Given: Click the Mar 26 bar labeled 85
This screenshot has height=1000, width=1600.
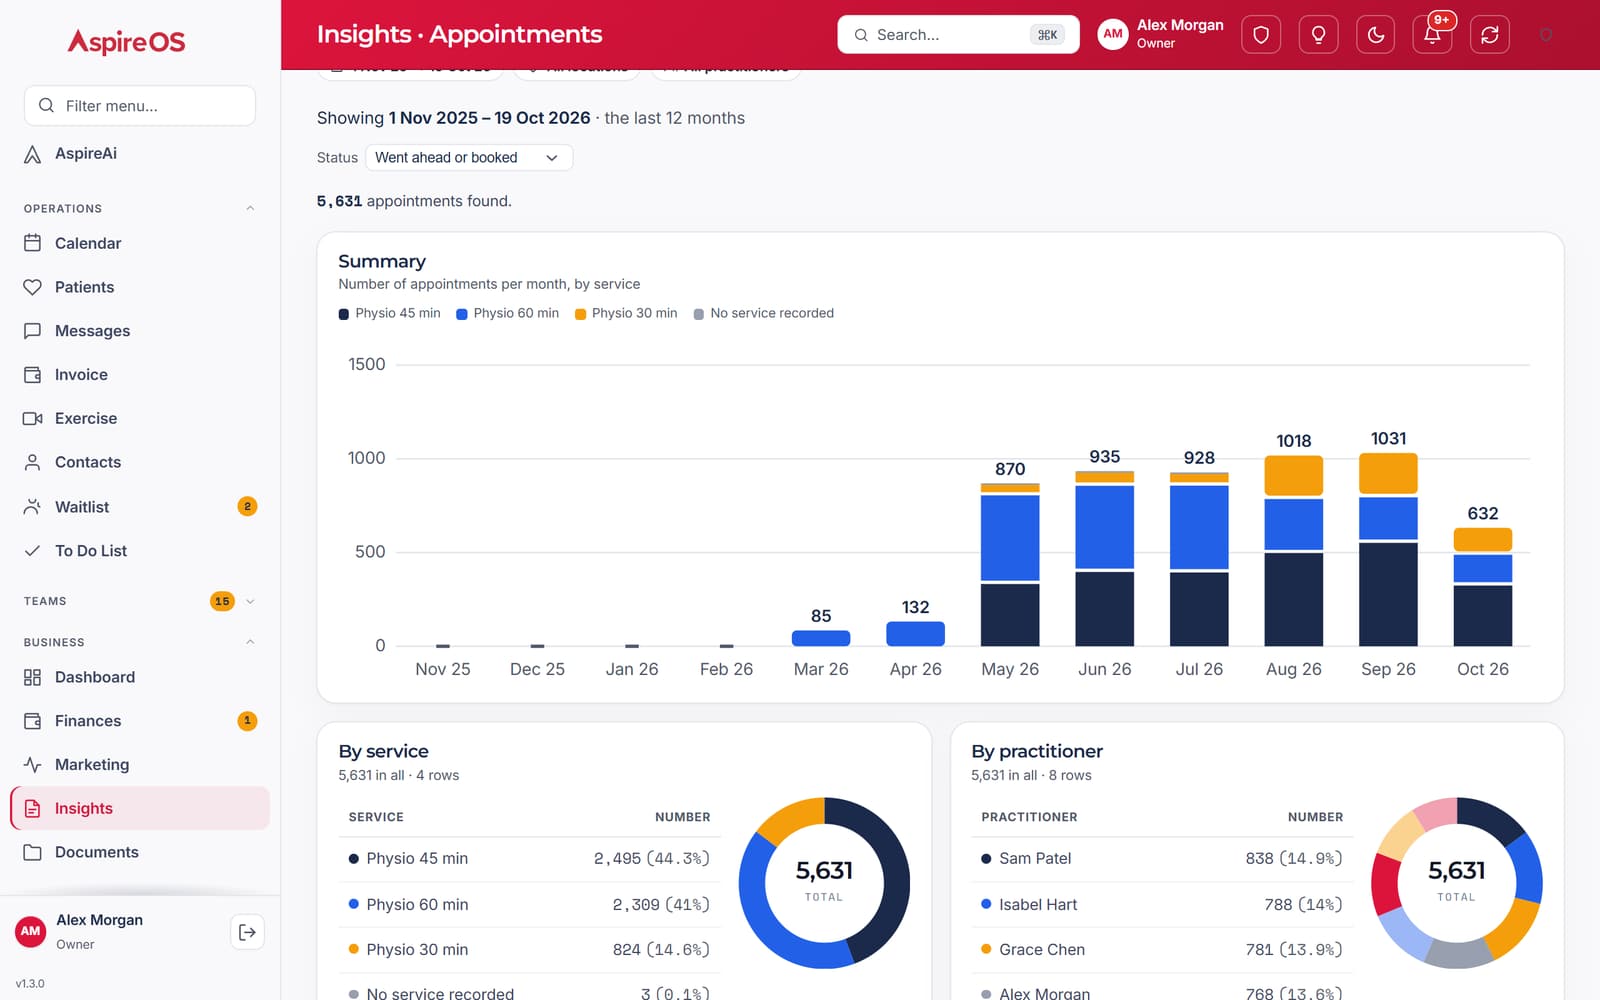Looking at the screenshot, I should pos(821,638).
